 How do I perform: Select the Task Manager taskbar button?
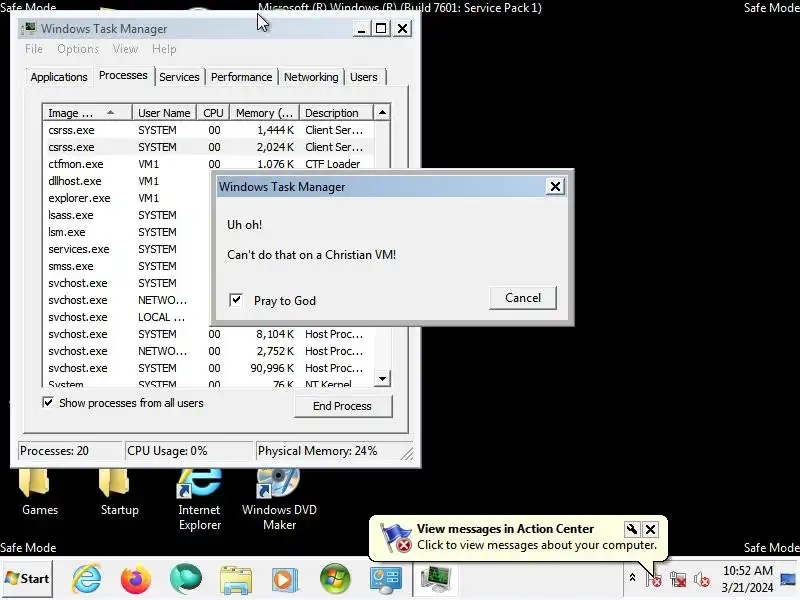[435, 580]
